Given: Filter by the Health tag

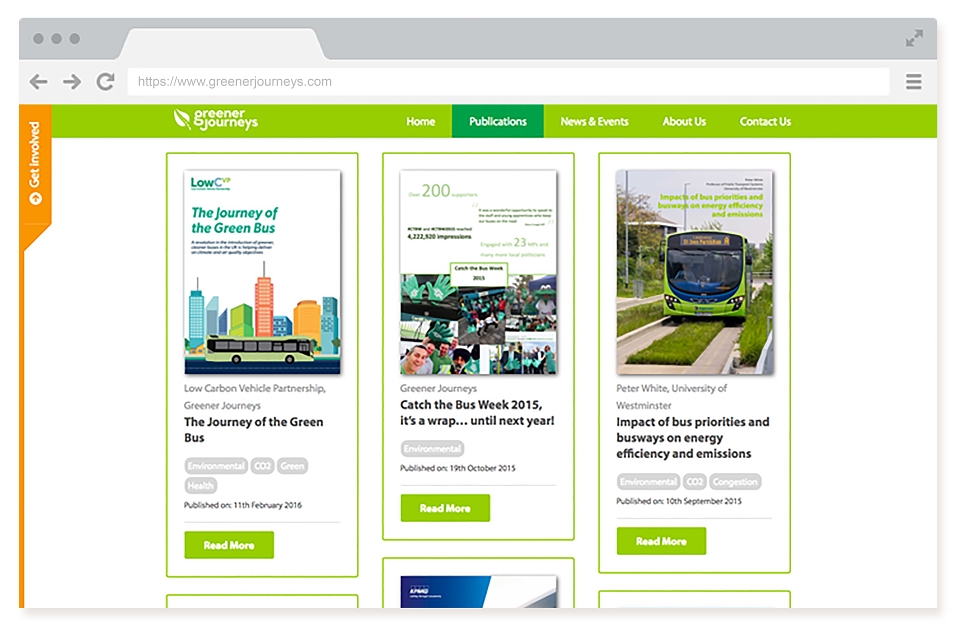Looking at the screenshot, I should [x=201, y=486].
